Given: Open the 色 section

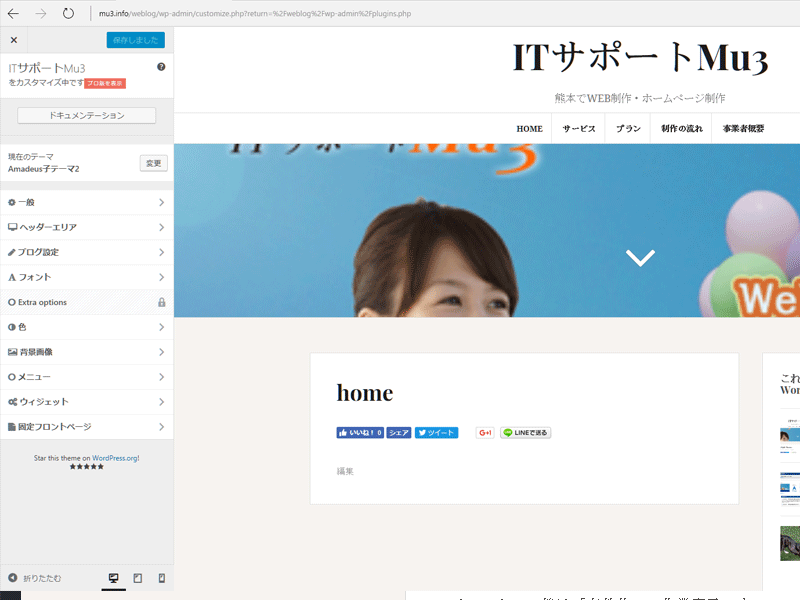Looking at the screenshot, I should pyautogui.click(x=87, y=327).
